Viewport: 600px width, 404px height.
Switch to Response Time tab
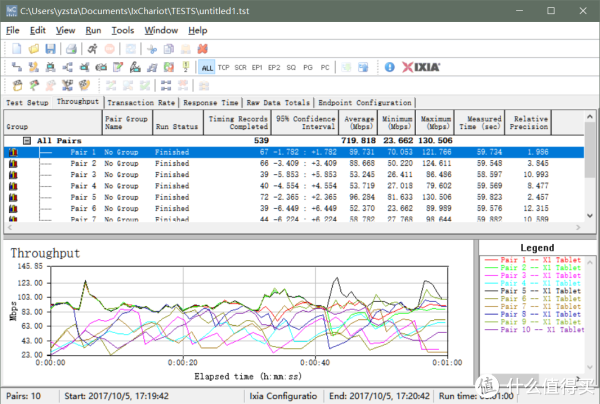[x=210, y=103]
